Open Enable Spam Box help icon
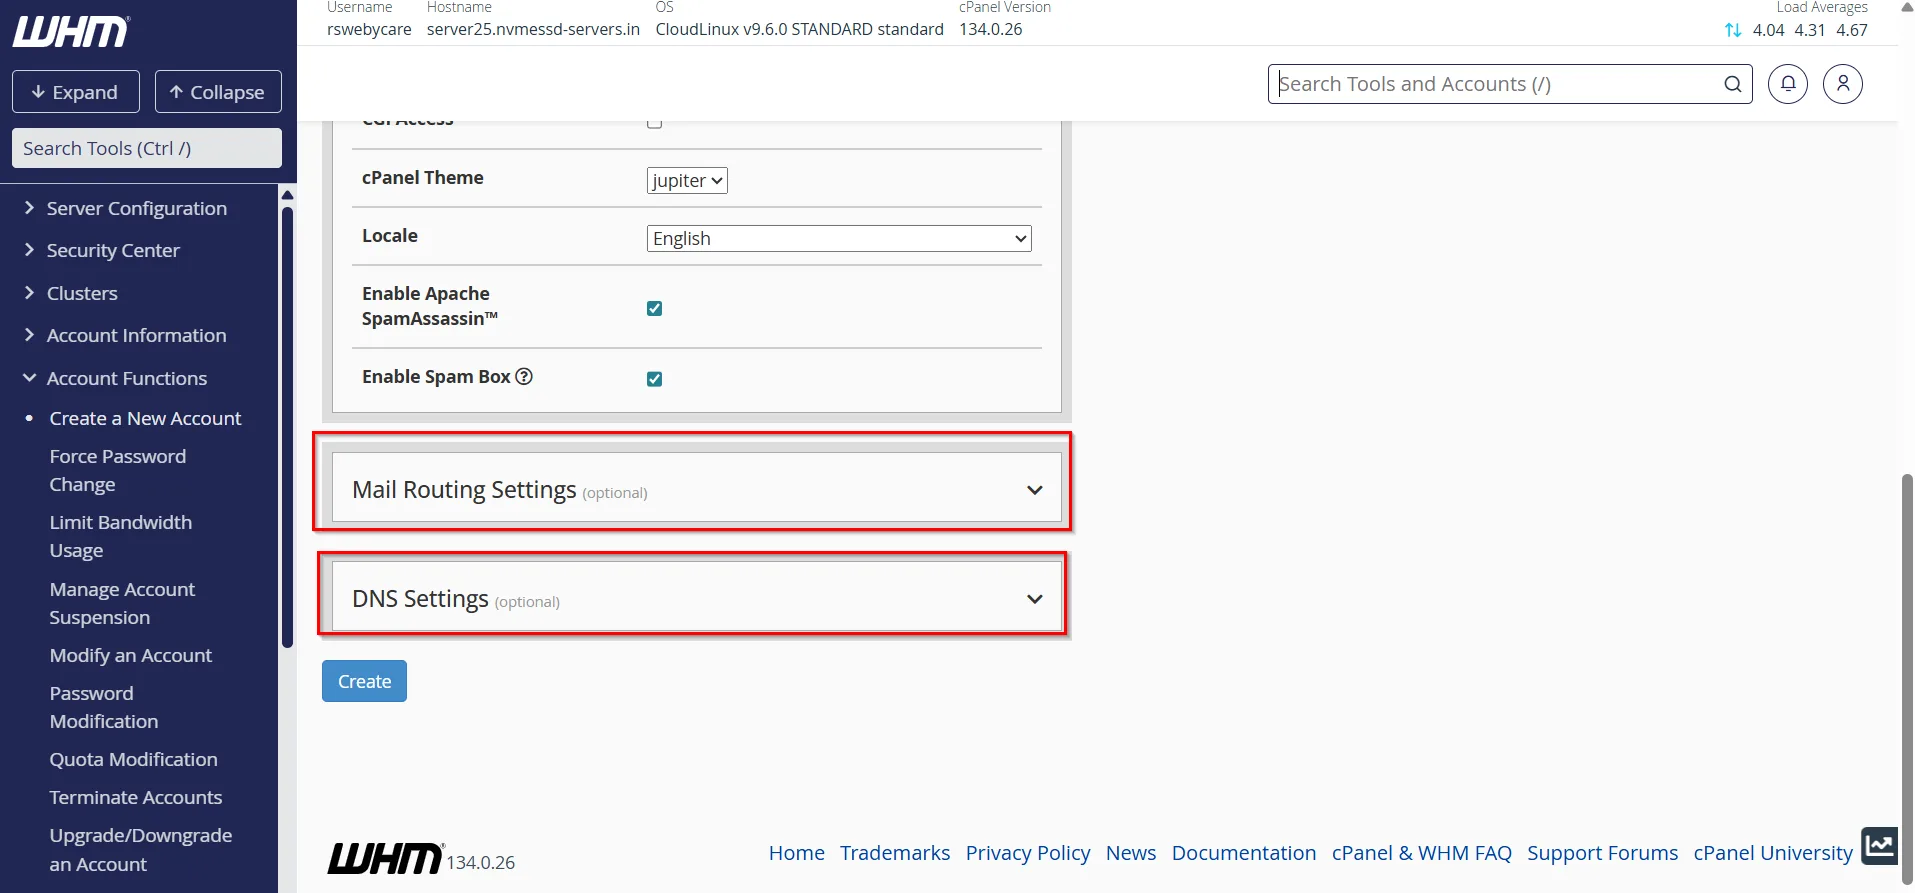 point(524,376)
